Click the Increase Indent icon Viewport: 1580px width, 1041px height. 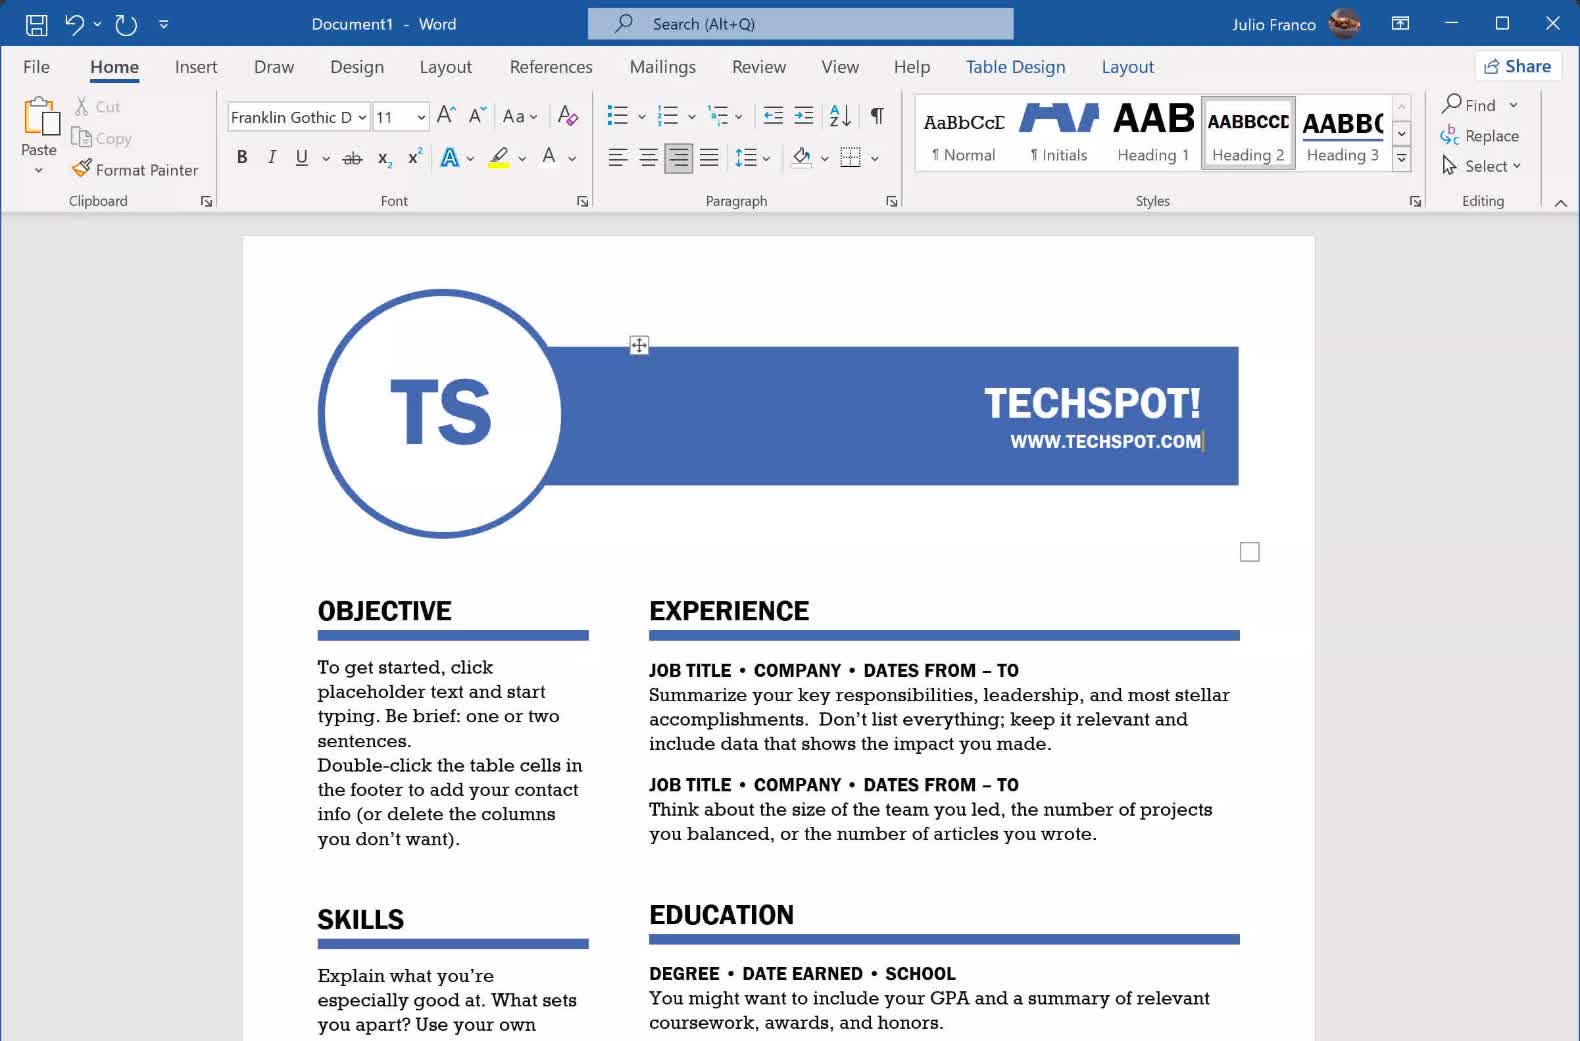pos(803,116)
